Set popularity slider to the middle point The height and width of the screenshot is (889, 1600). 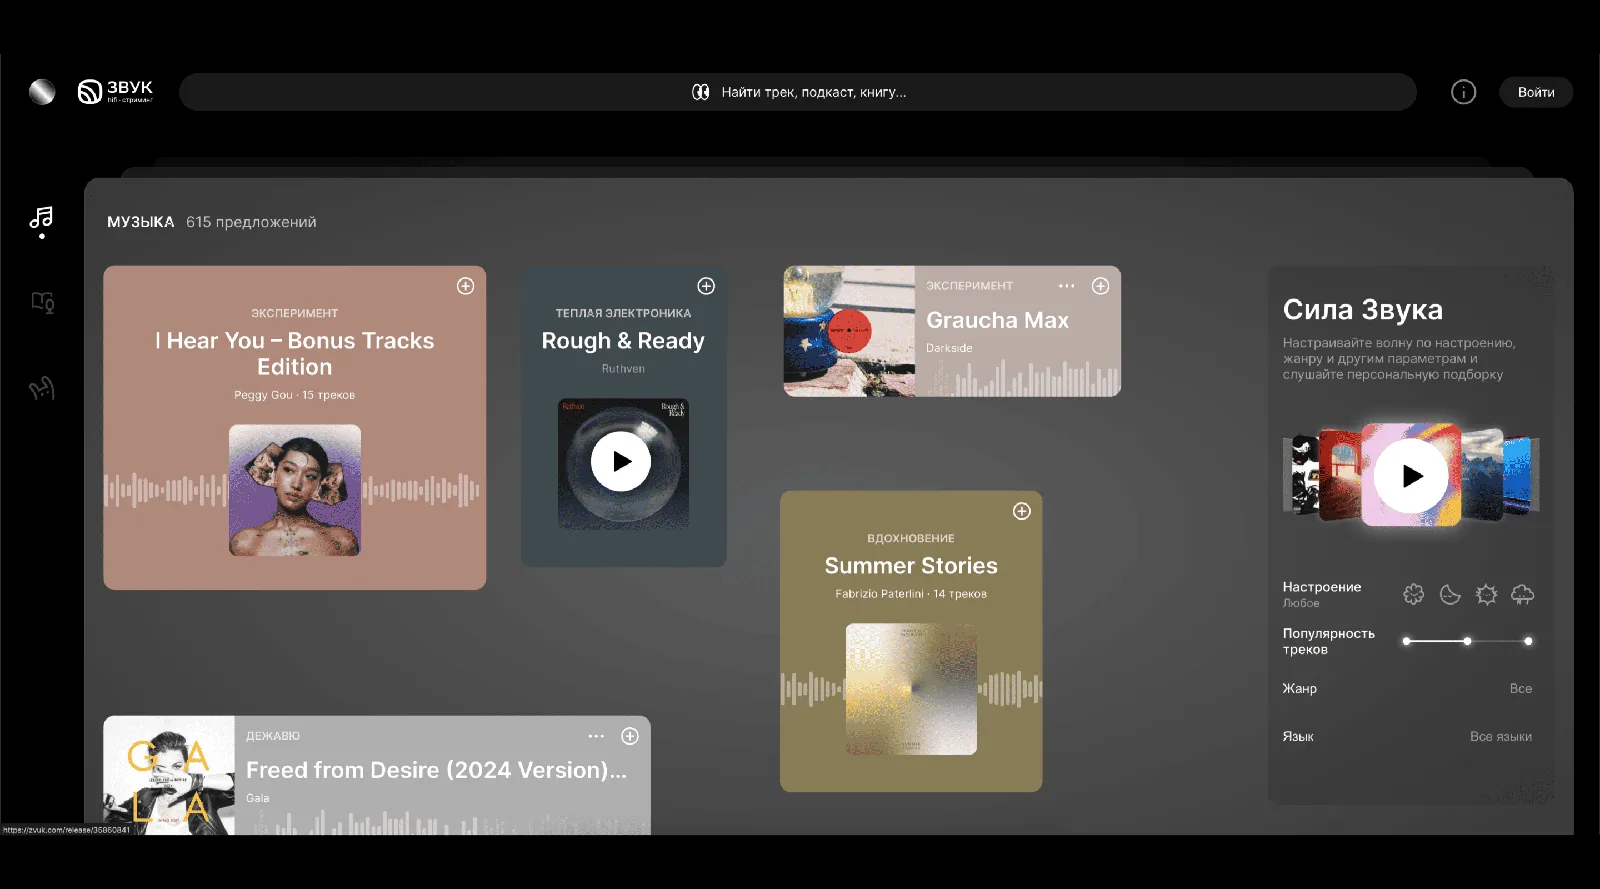(x=1467, y=641)
